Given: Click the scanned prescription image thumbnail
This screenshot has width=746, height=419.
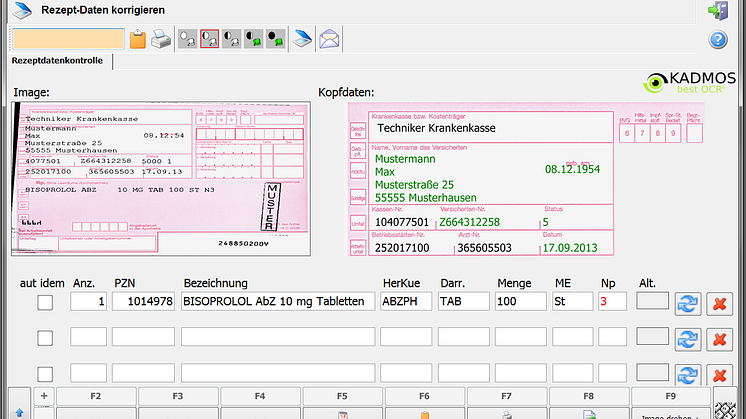Looking at the screenshot, I should point(161,179).
